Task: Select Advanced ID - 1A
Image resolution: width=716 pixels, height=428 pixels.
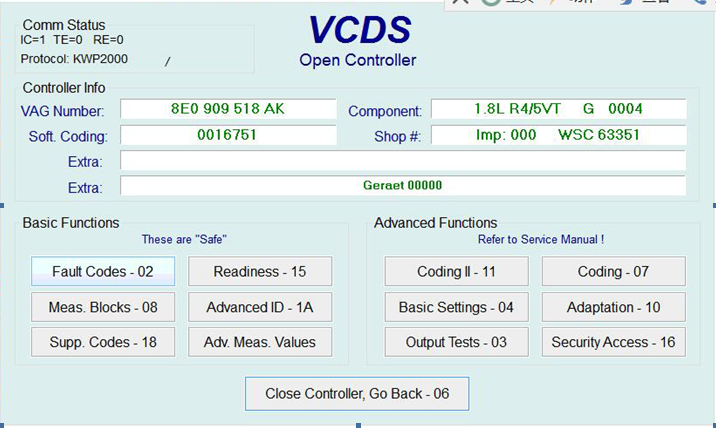Action: point(260,307)
